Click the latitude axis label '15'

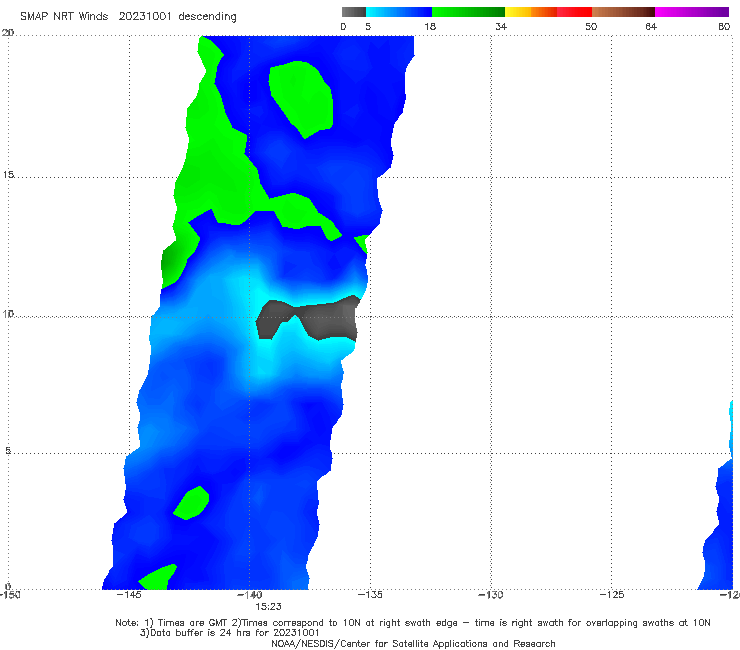8,175
